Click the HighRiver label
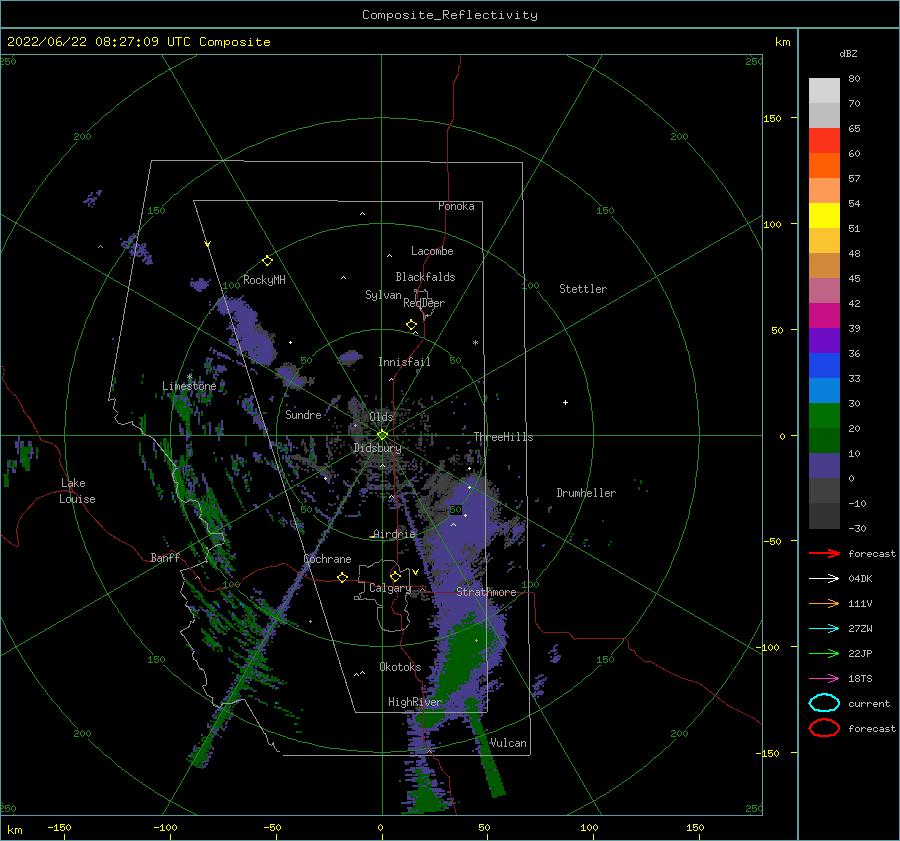The height and width of the screenshot is (841, 900). click(414, 702)
